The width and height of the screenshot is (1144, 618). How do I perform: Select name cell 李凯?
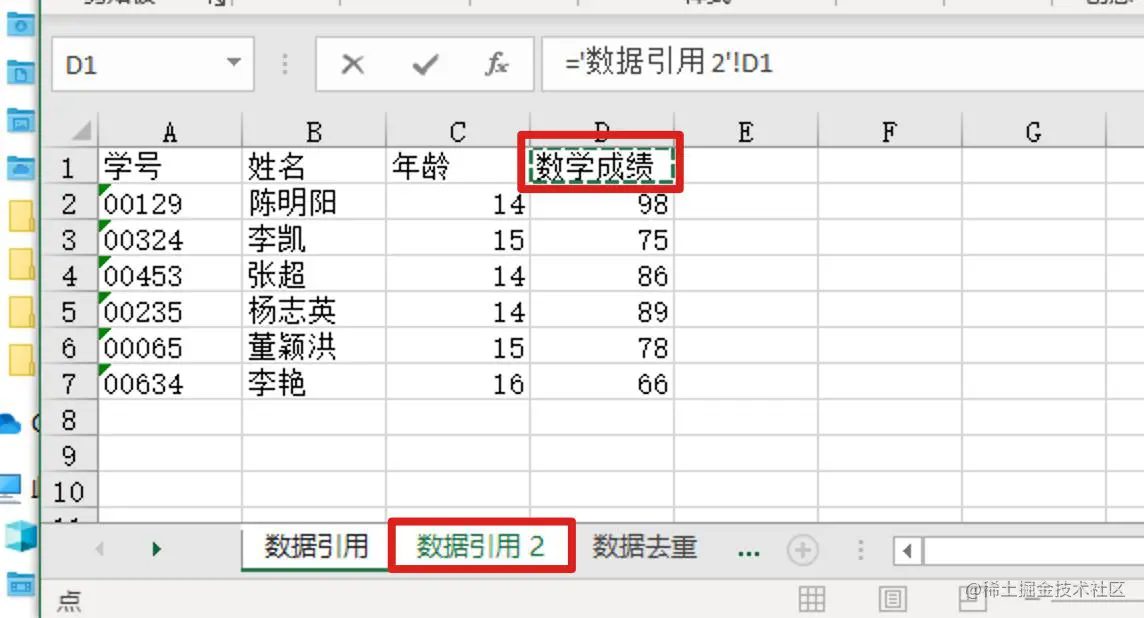314,239
